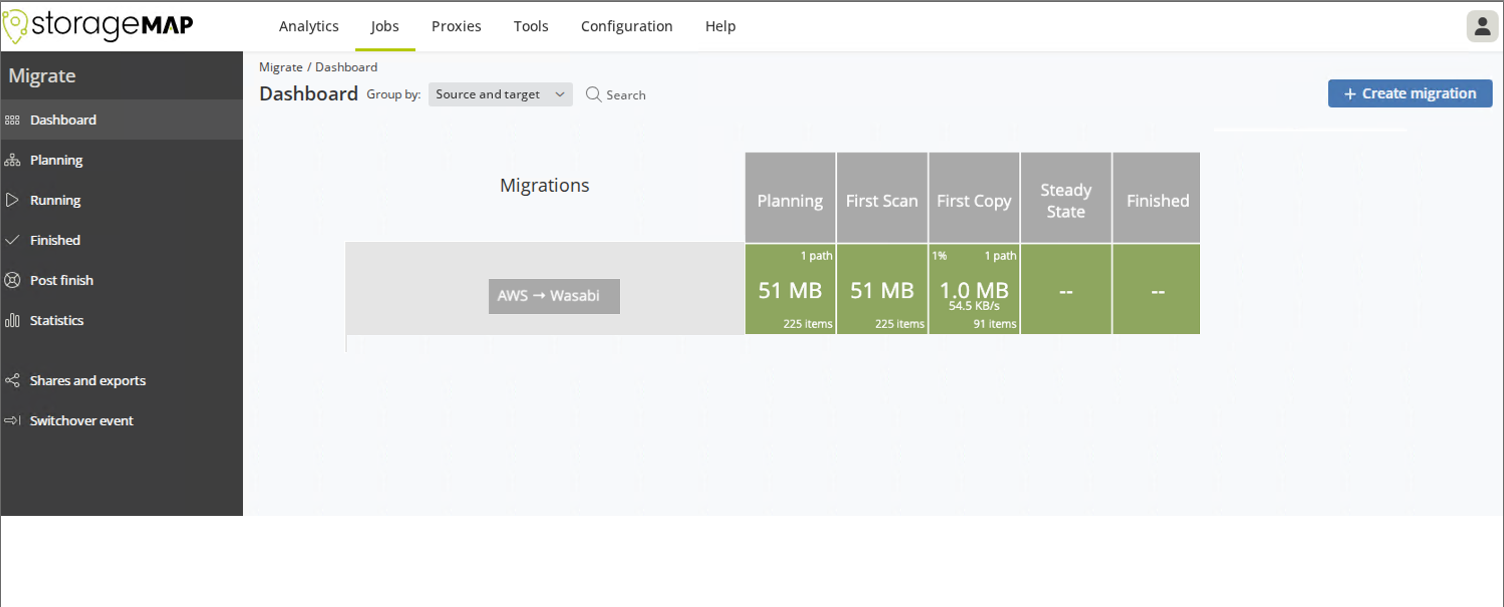Select Post finish label in the sidebar
Screen dimensions: 1504x607
click(x=61, y=280)
